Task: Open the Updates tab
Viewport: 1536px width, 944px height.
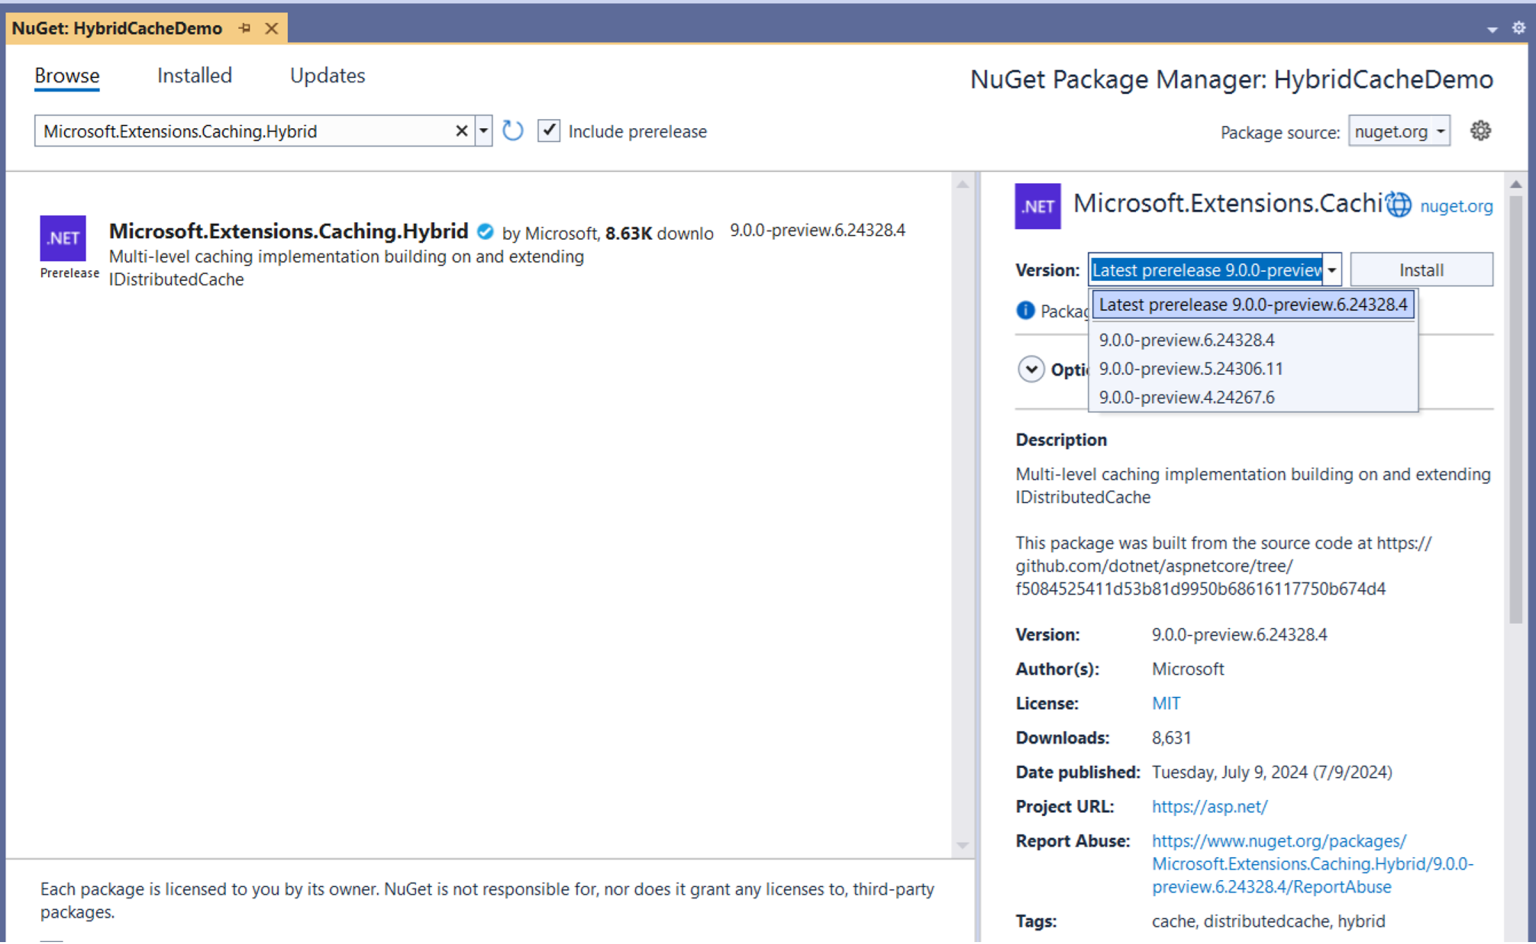Action: [327, 75]
